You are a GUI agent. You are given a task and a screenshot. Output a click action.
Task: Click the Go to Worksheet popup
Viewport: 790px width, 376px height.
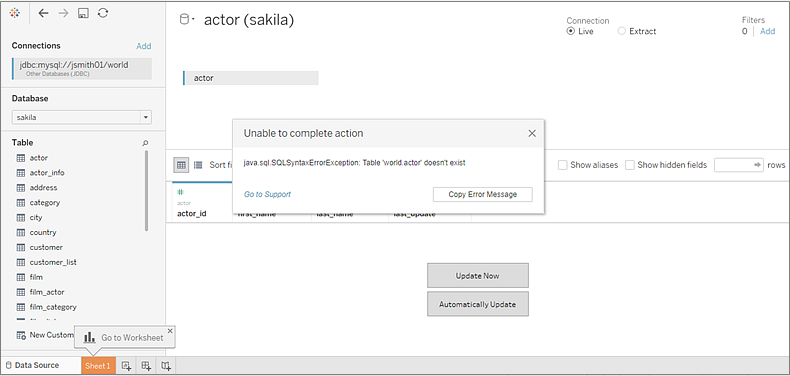(x=124, y=337)
